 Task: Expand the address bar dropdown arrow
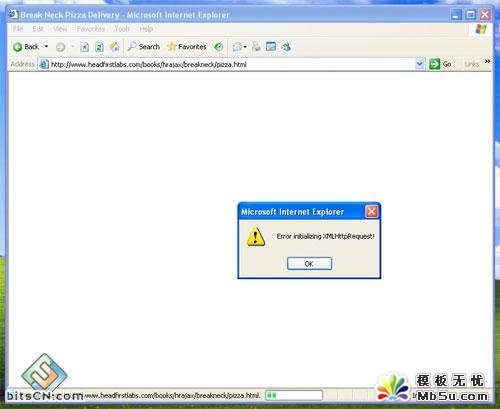coord(420,64)
